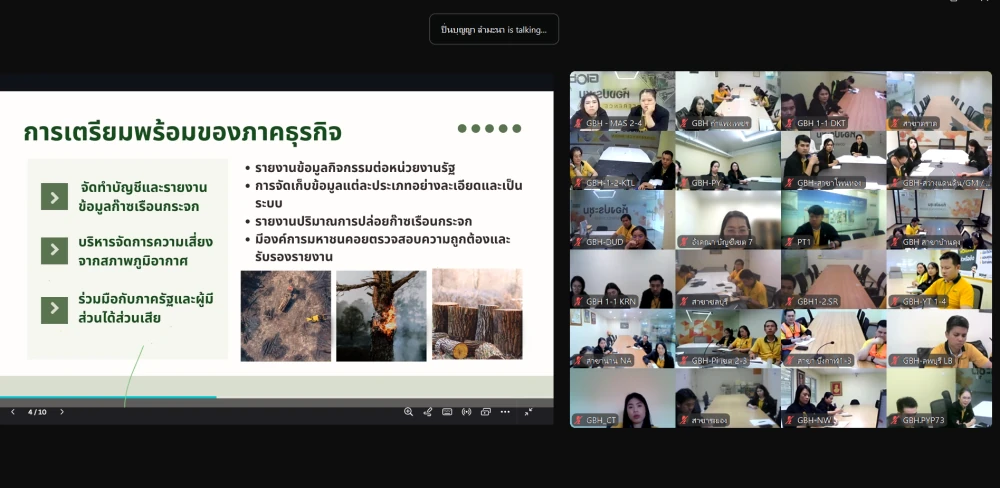This screenshot has height=488, width=1000.
Task: Click the GBH-1-2-KTL name label
Action: [x=610, y=182]
